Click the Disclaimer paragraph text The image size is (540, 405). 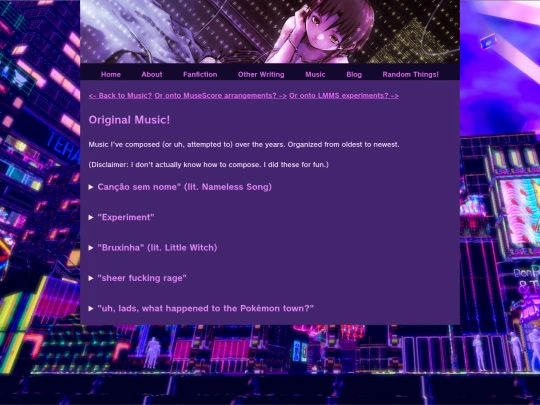[x=208, y=165]
